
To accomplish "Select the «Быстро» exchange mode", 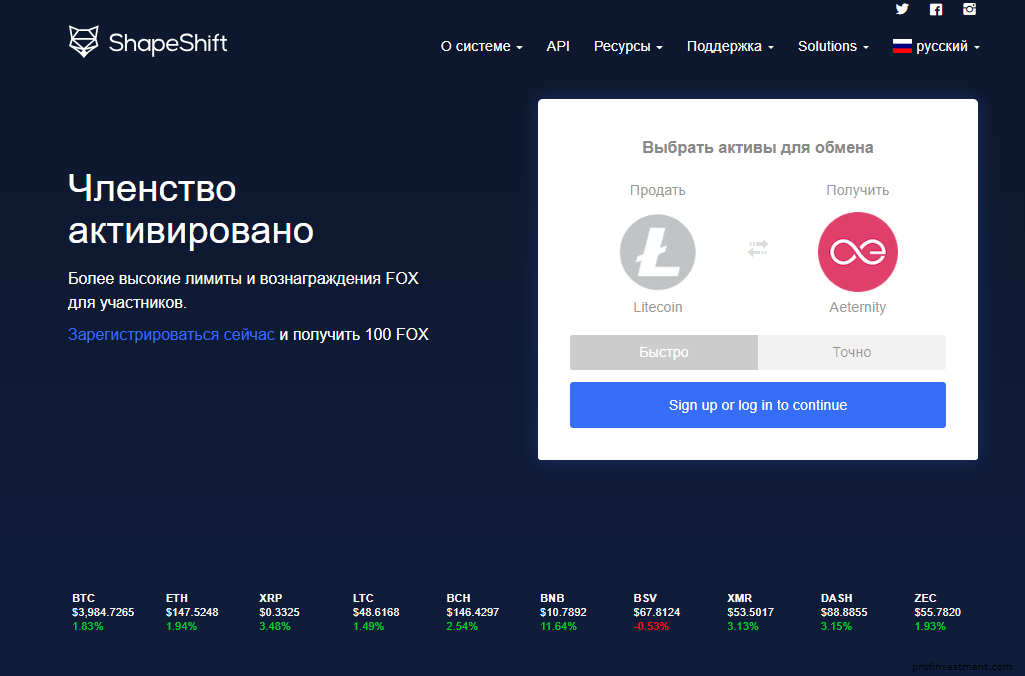I will tap(664, 352).
